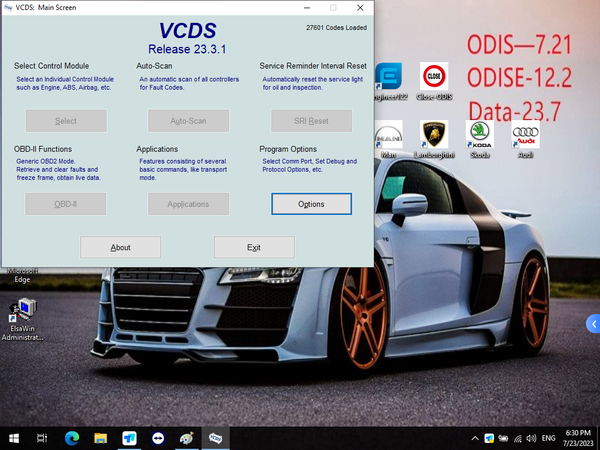Click the Audi desktop shortcut icon
600x450 pixels.
click(525, 138)
